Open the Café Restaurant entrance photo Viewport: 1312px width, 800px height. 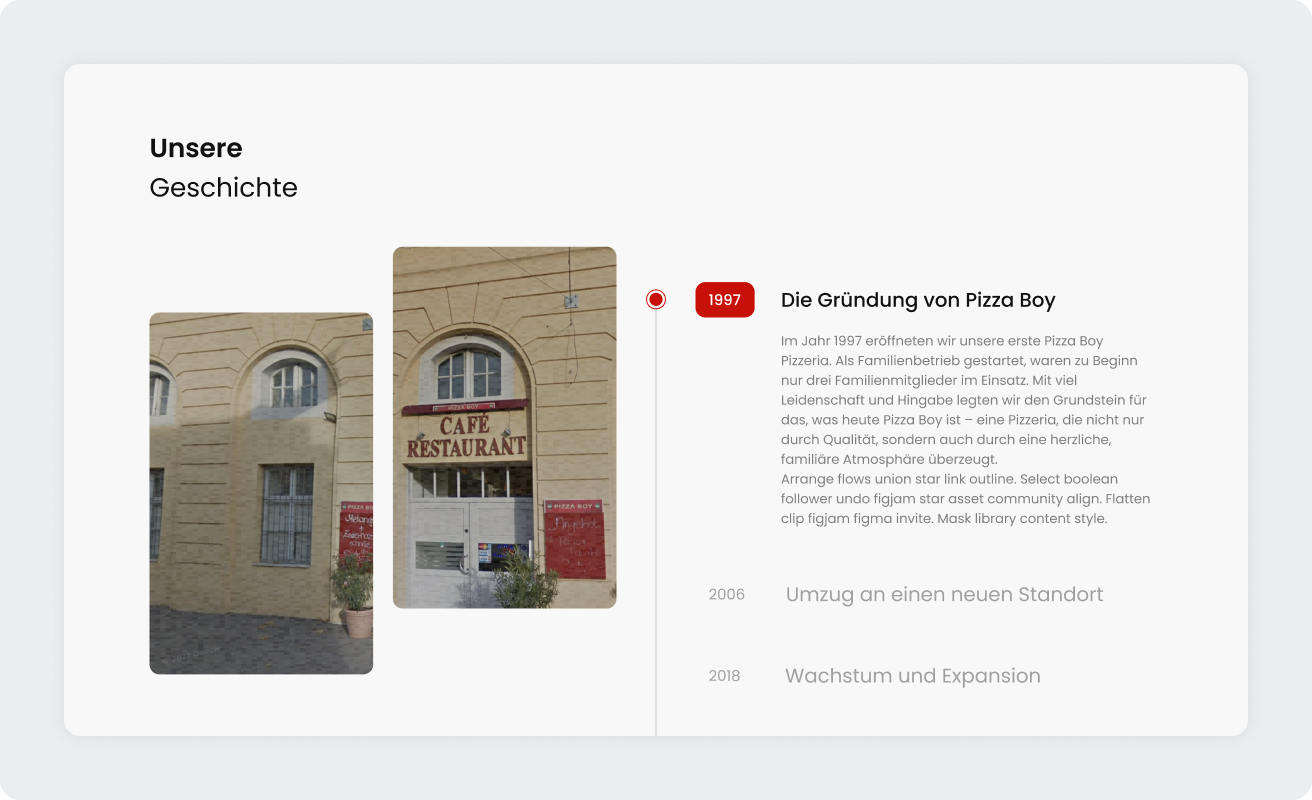505,428
